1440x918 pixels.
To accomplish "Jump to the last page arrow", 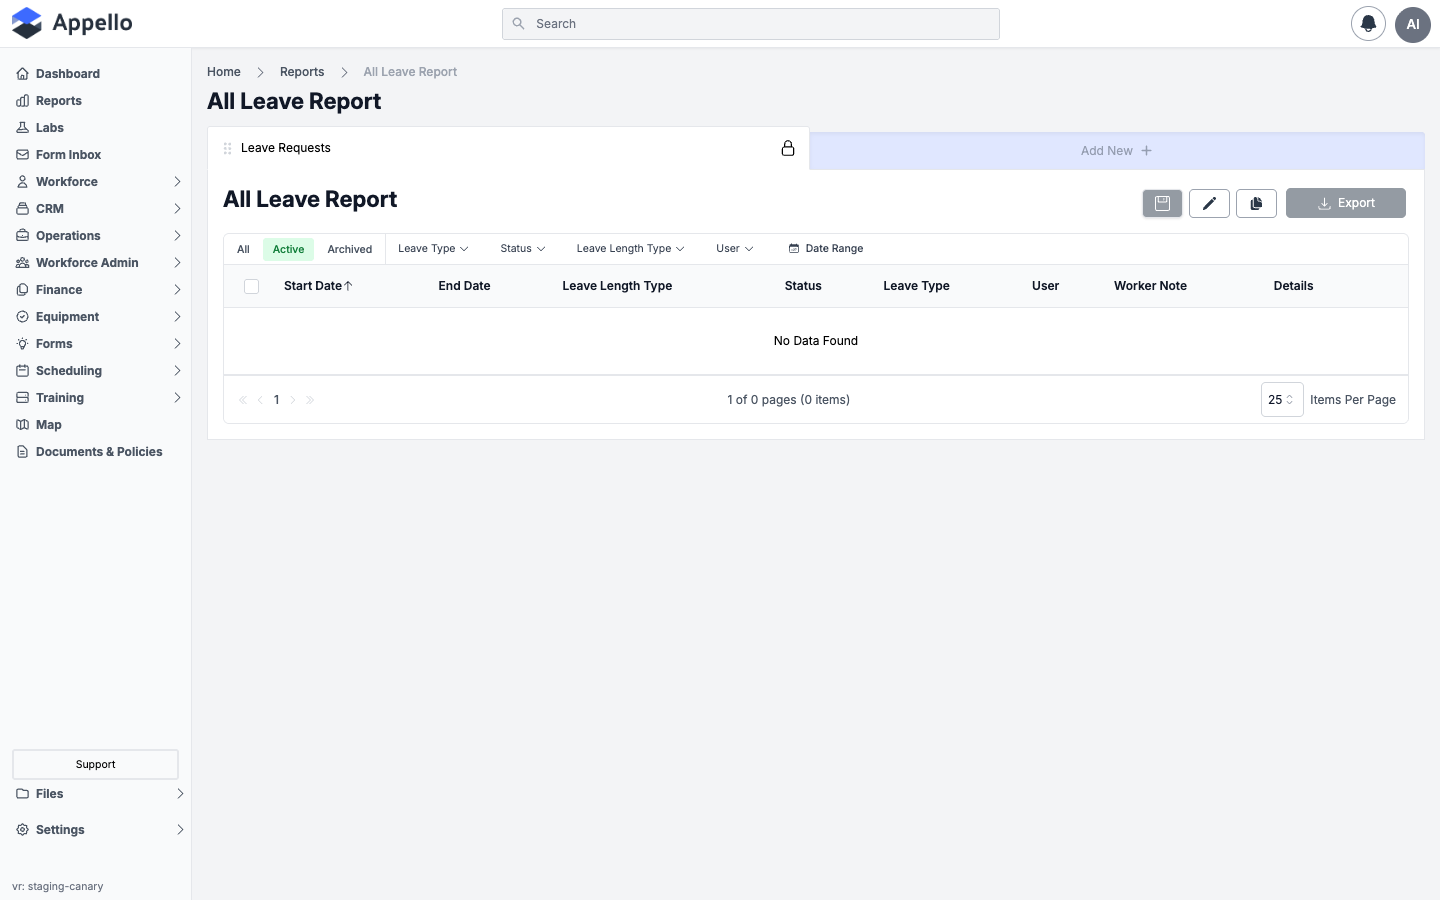I will click(310, 400).
